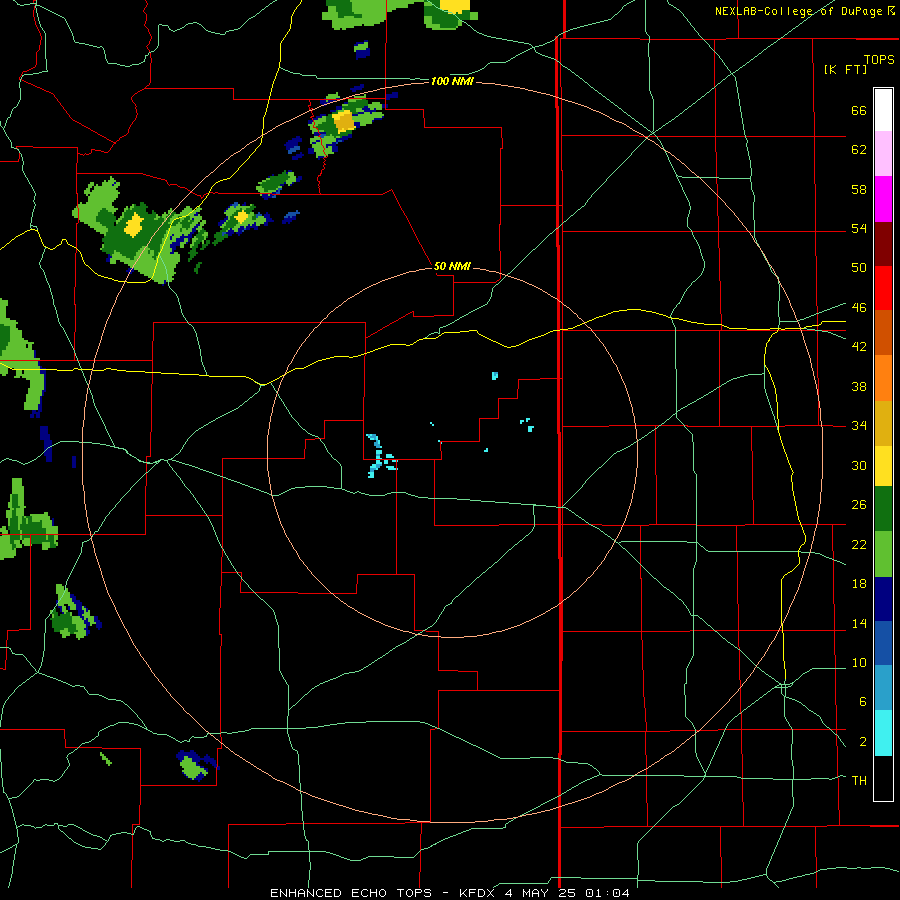This screenshot has width=900, height=900.
Task: Select the light green legend band
Action: coord(883,554)
